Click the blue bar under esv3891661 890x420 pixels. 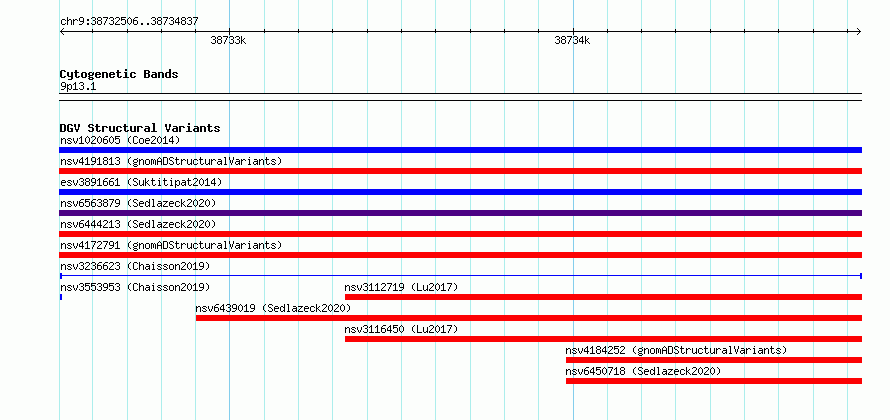point(460,192)
